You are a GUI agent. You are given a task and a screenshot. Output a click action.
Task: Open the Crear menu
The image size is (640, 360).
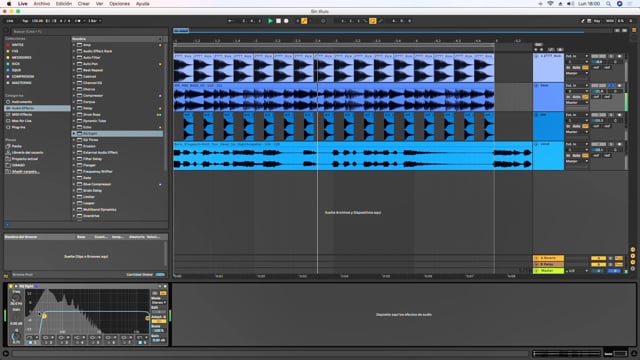(x=84, y=4)
